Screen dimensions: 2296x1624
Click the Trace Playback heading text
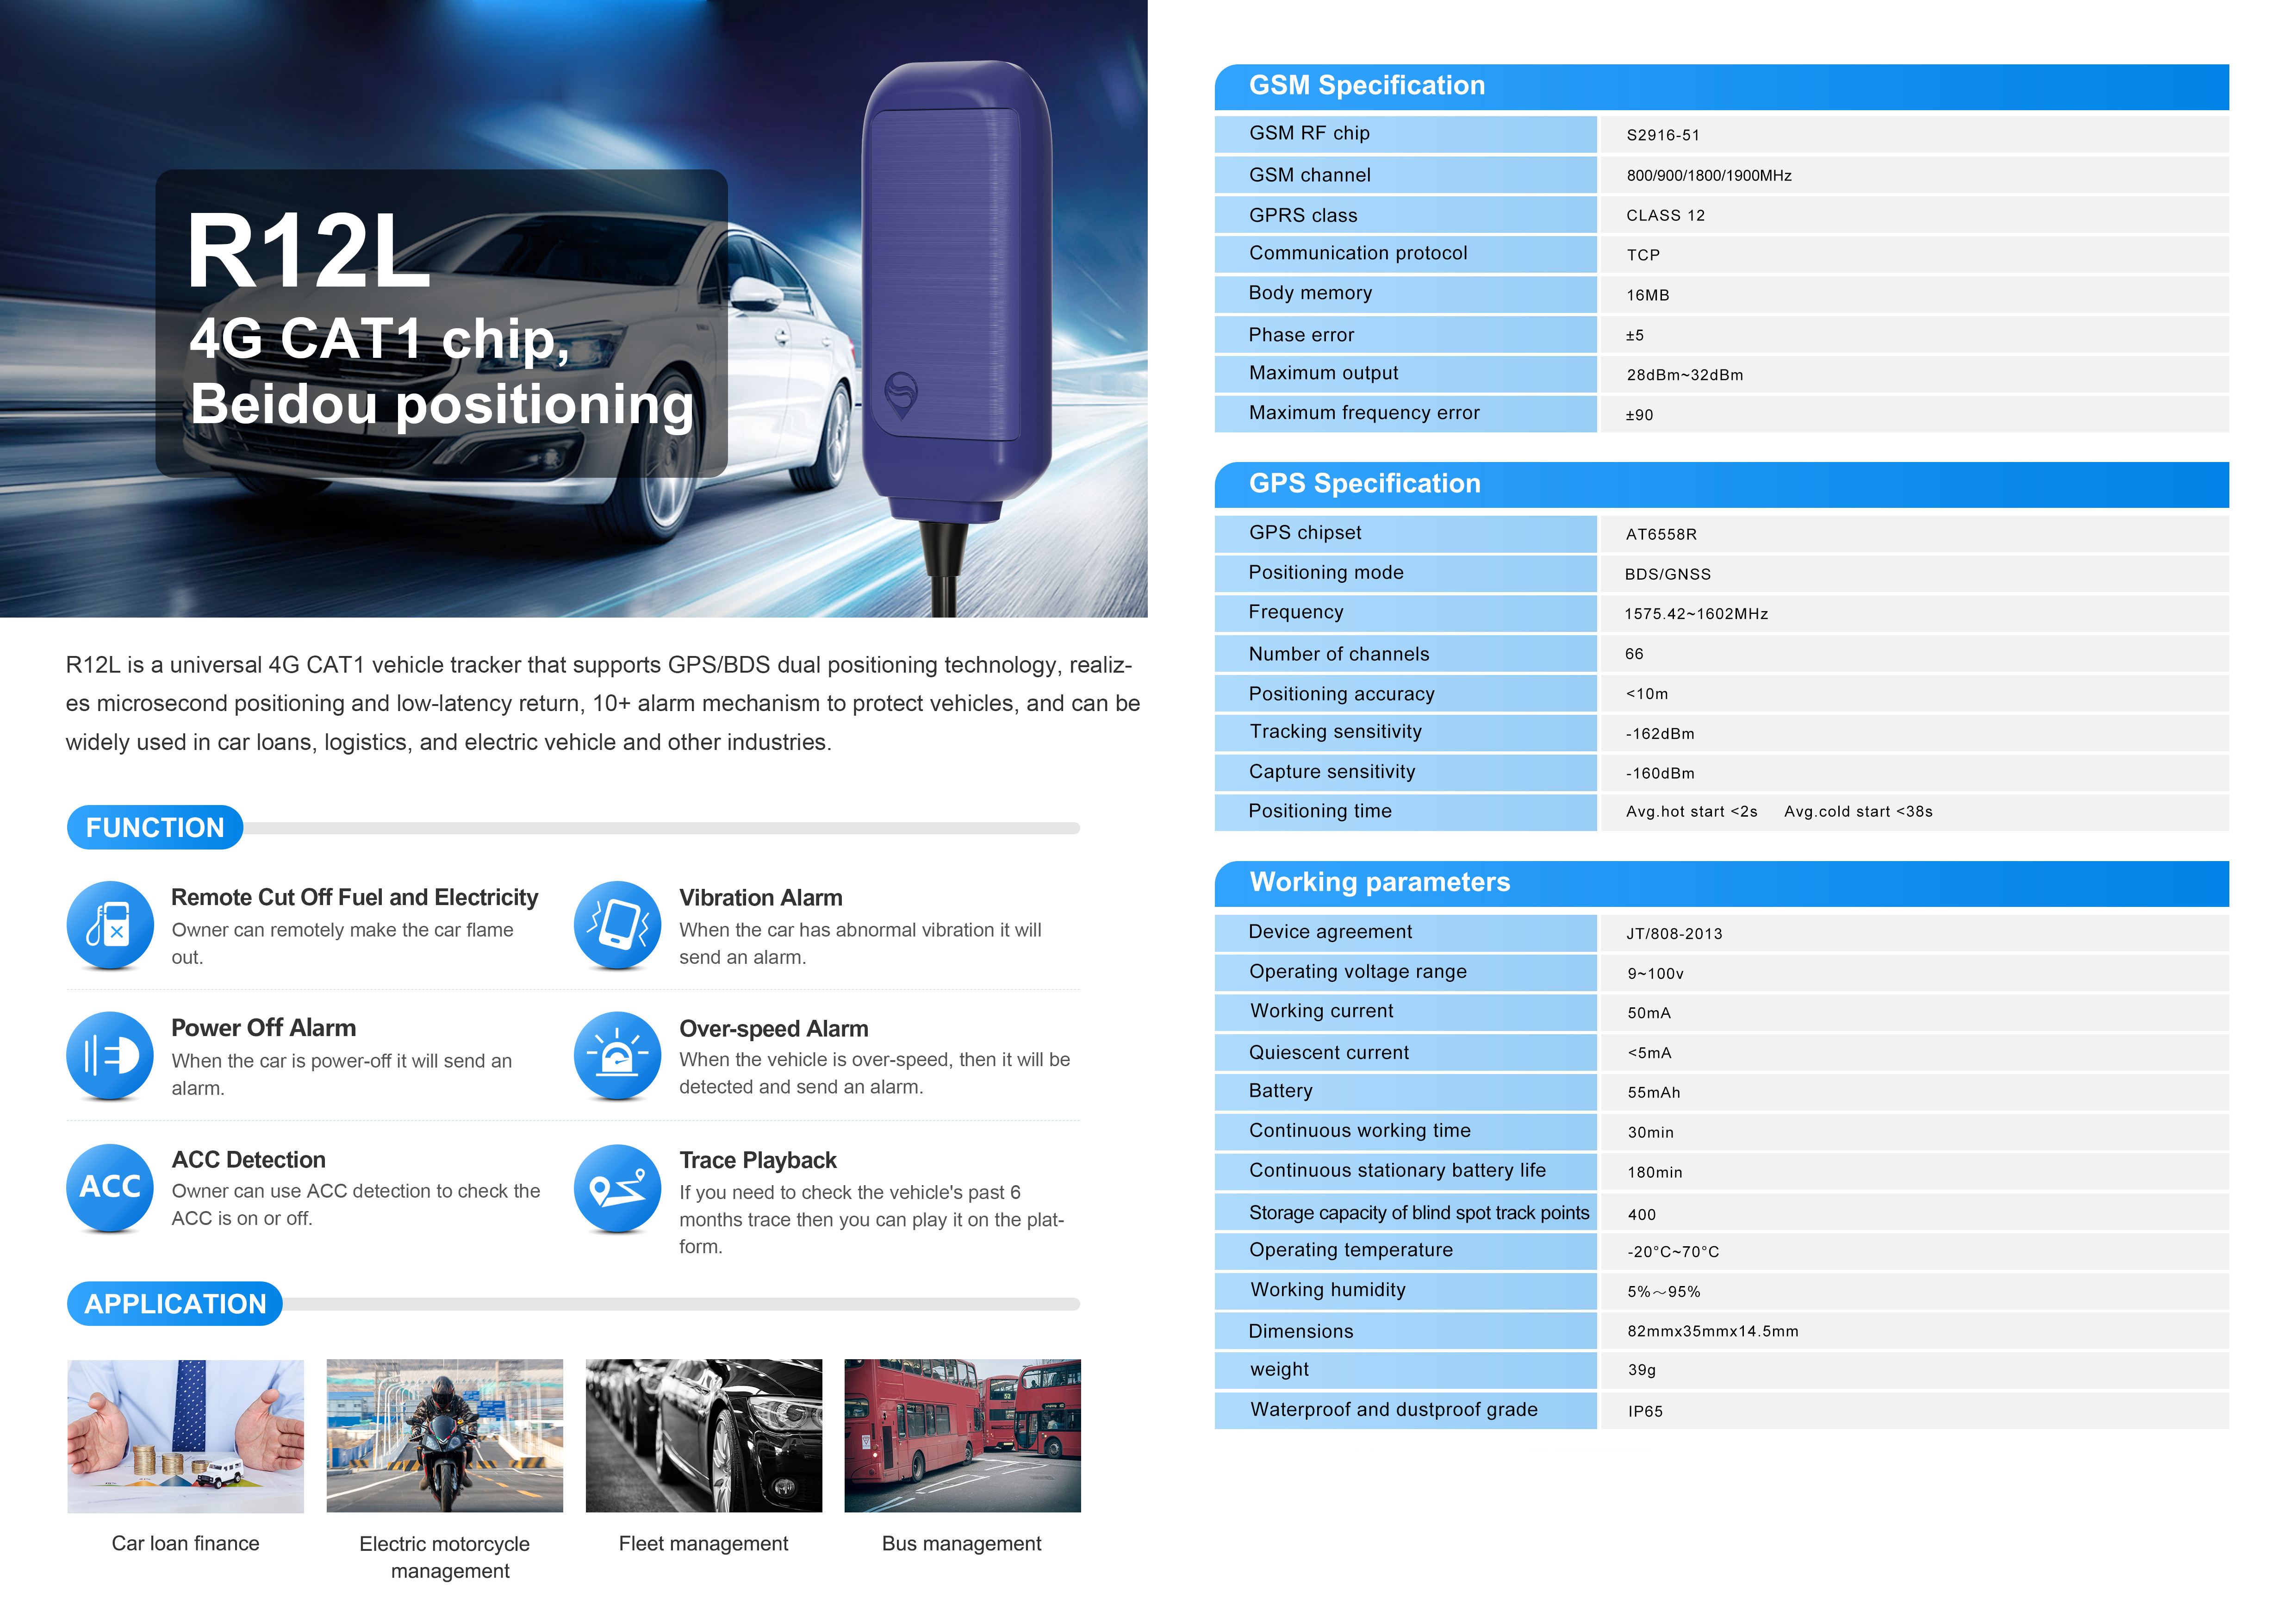[x=757, y=1160]
